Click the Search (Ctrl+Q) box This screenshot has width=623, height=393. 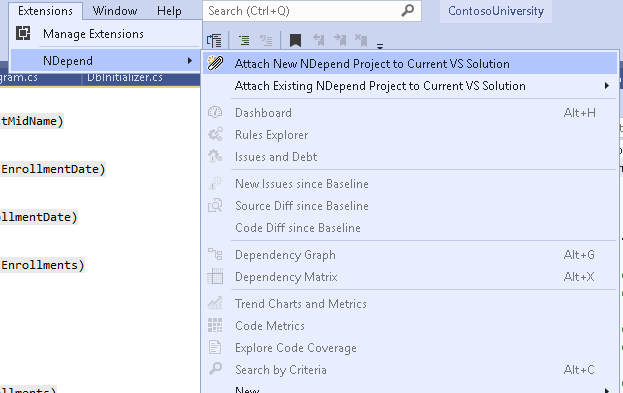(x=312, y=11)
